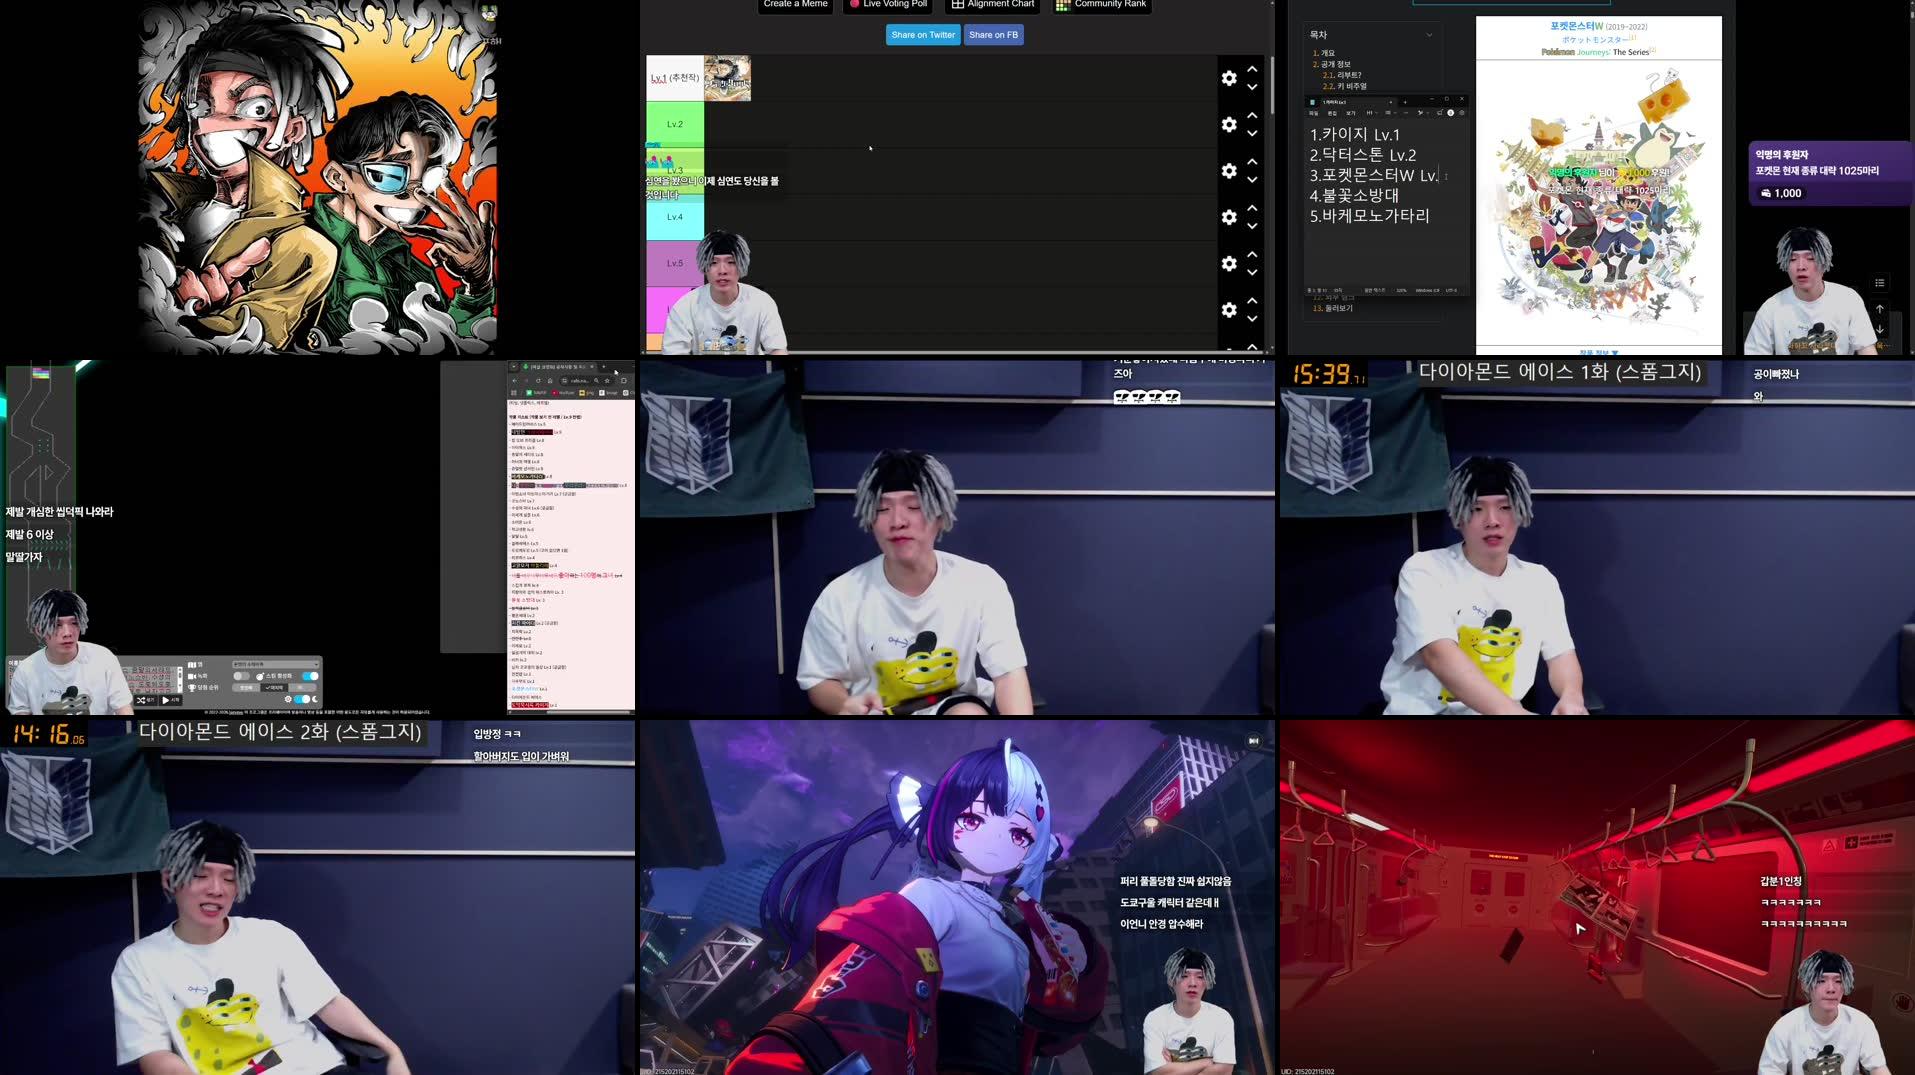Click the browser back arrow in list window

click(x=515, y=381)
